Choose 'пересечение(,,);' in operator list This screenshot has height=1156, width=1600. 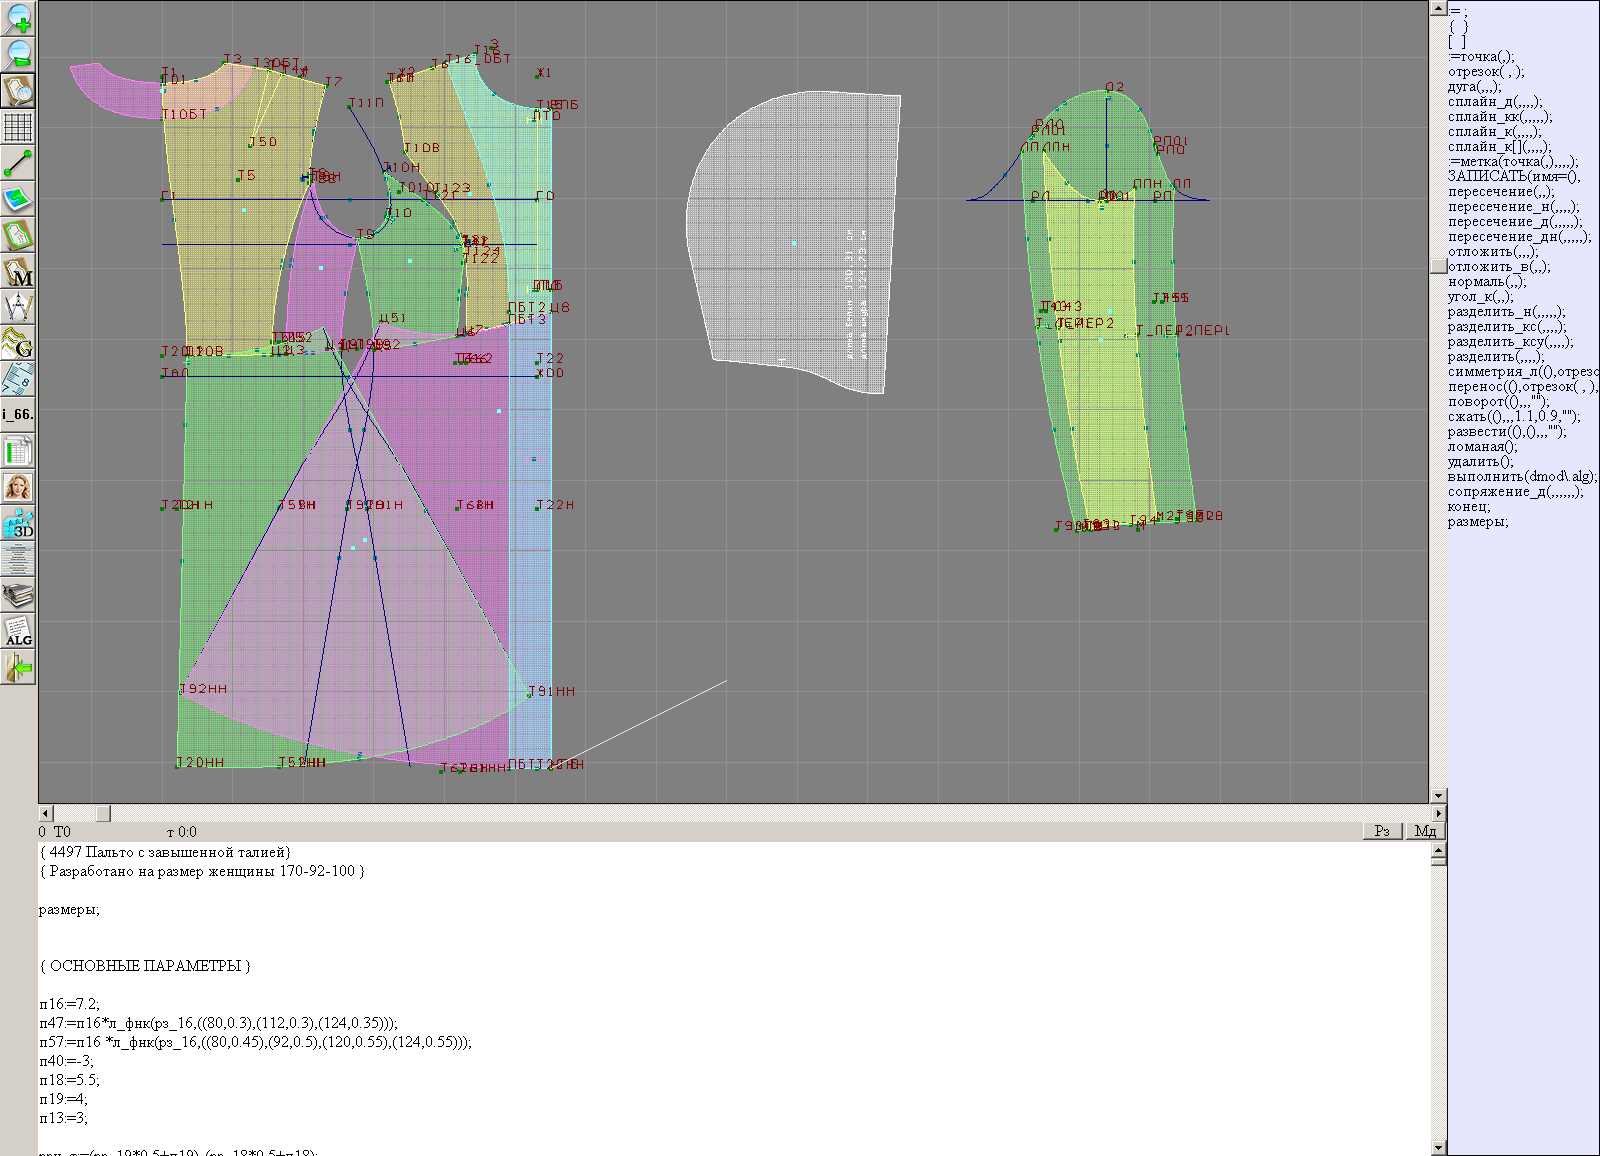click(x=1501, y=192)
